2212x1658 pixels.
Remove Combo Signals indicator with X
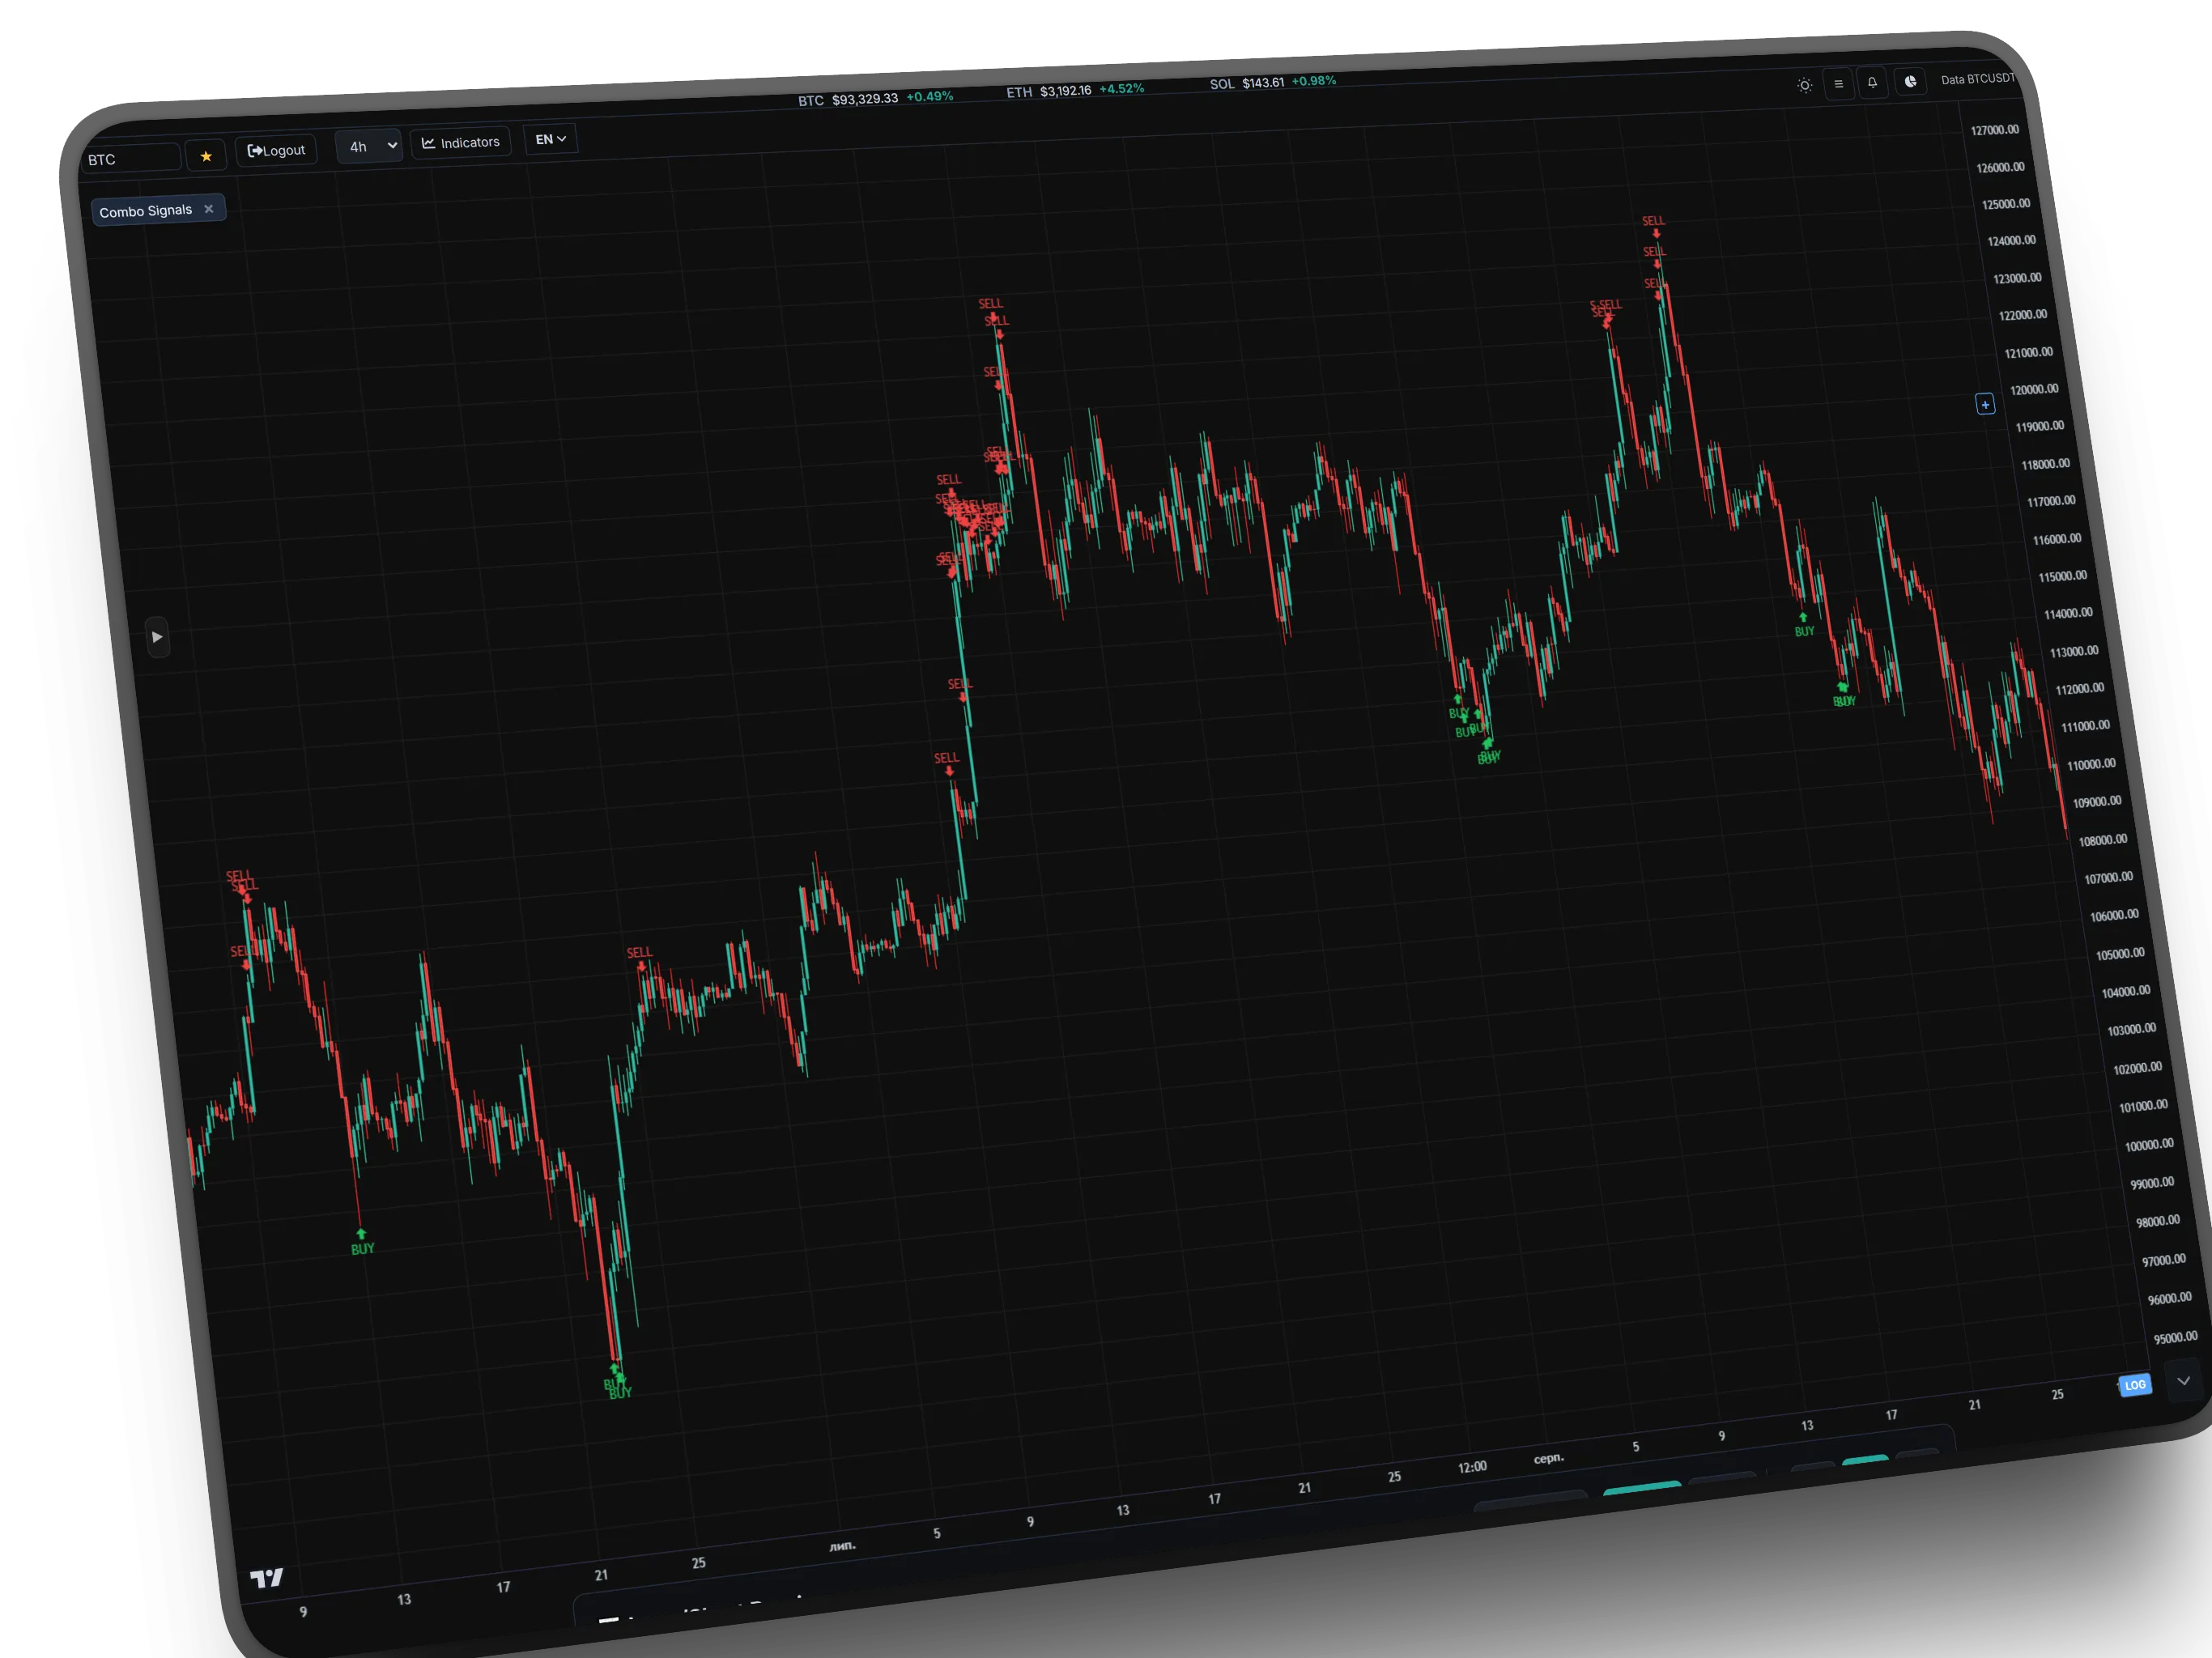coord(209,209)
